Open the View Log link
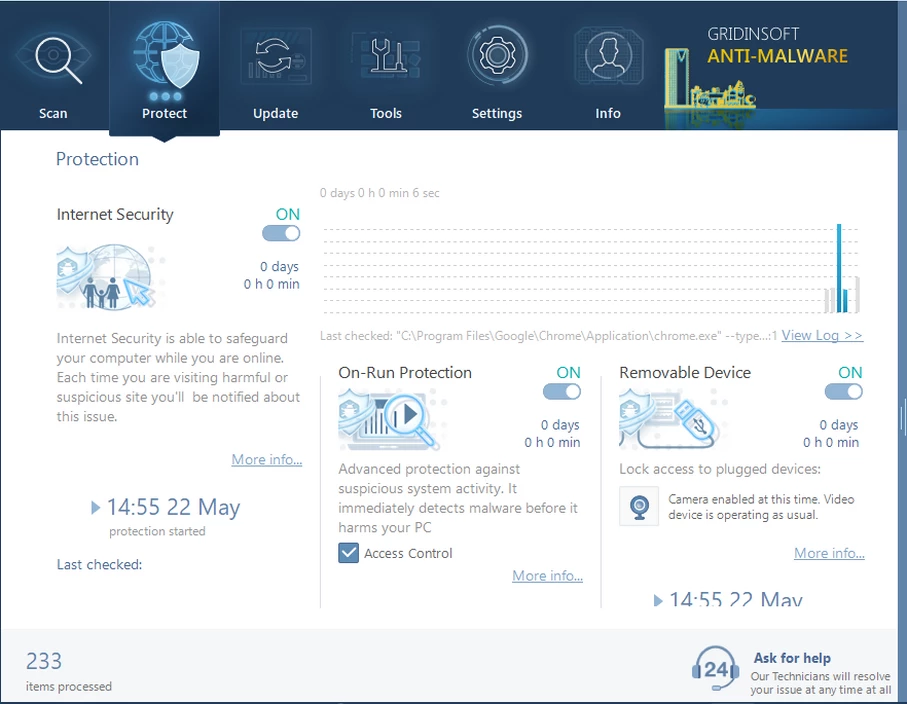The width and height of the screenshot is (907, 704). 821,336
